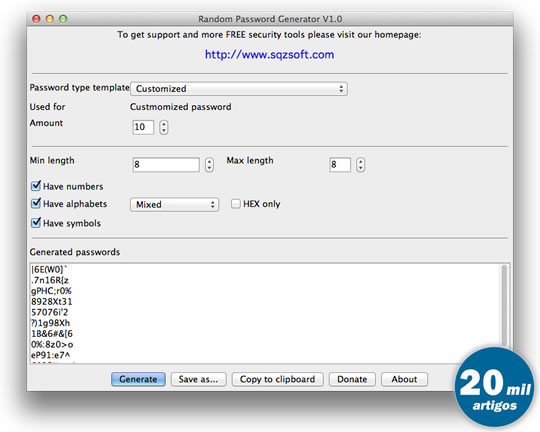Select the password .7n16R{z
This screenshot has width=540, height=432.
pyautogui.click(x=50, y=280)
